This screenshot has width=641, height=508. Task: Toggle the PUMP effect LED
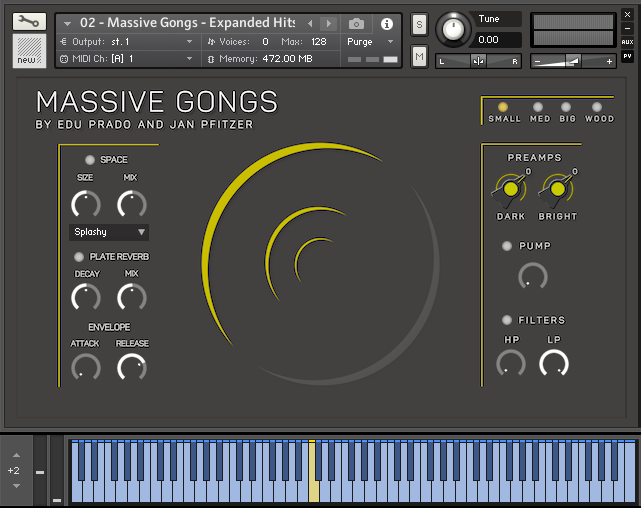click(507, 246)
